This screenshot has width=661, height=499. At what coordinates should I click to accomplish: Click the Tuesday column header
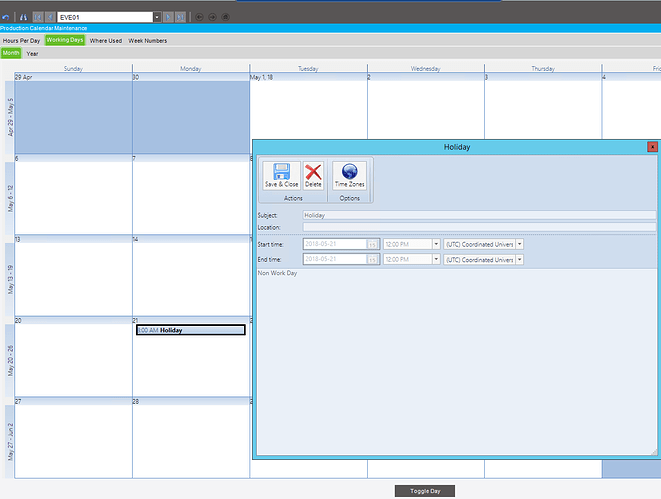tap(308, 68)
